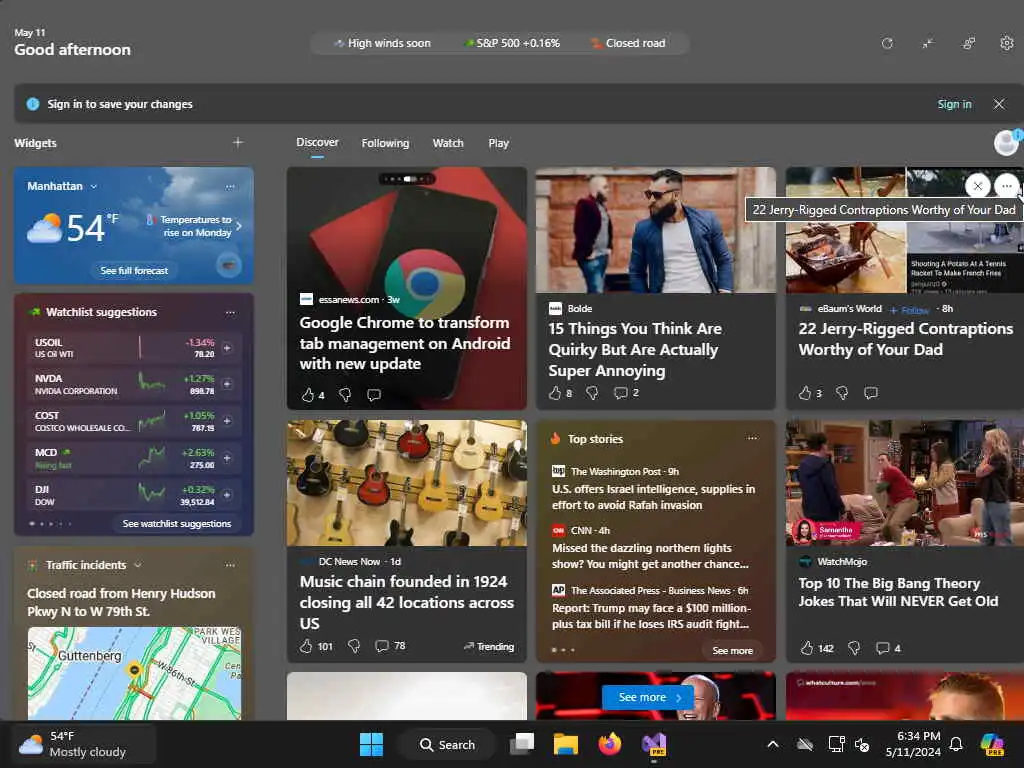Add DJI to the watchlist

tap(227, 495)
